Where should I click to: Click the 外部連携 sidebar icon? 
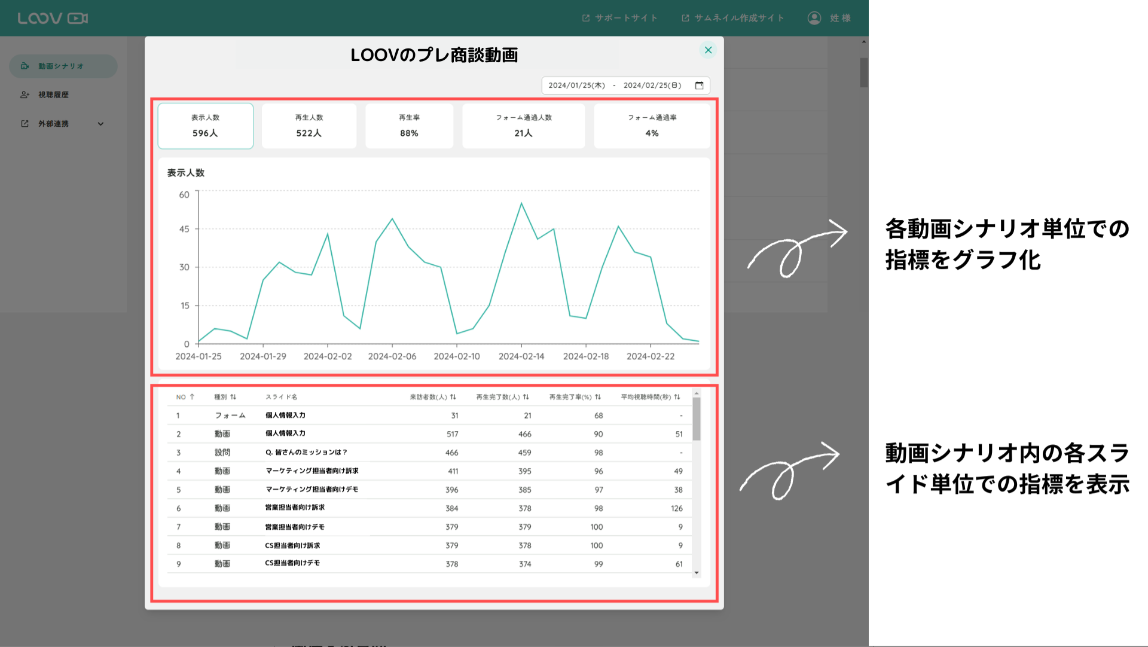pos(25,124)
